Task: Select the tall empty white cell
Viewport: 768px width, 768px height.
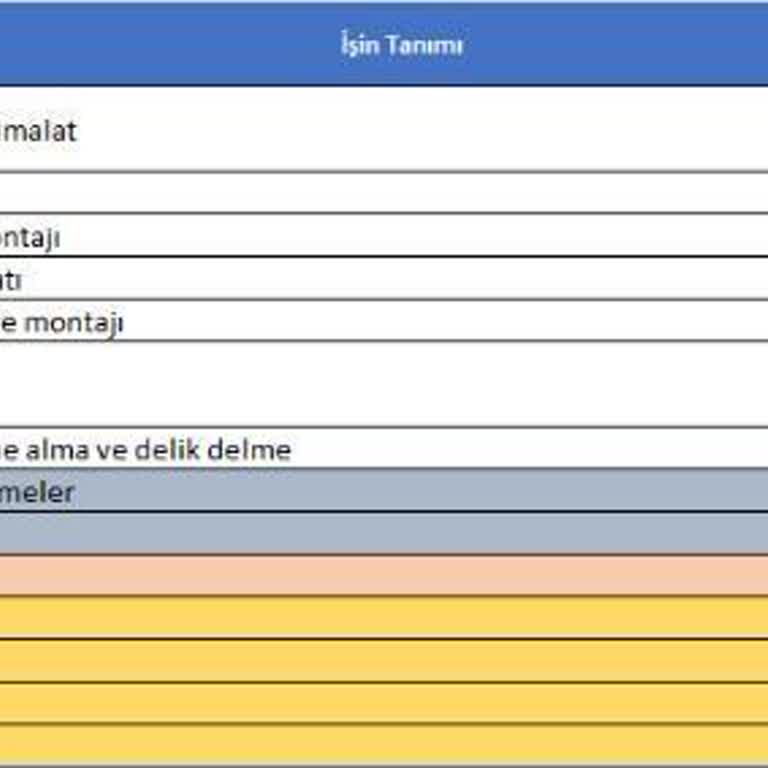Action: [384, 384]
